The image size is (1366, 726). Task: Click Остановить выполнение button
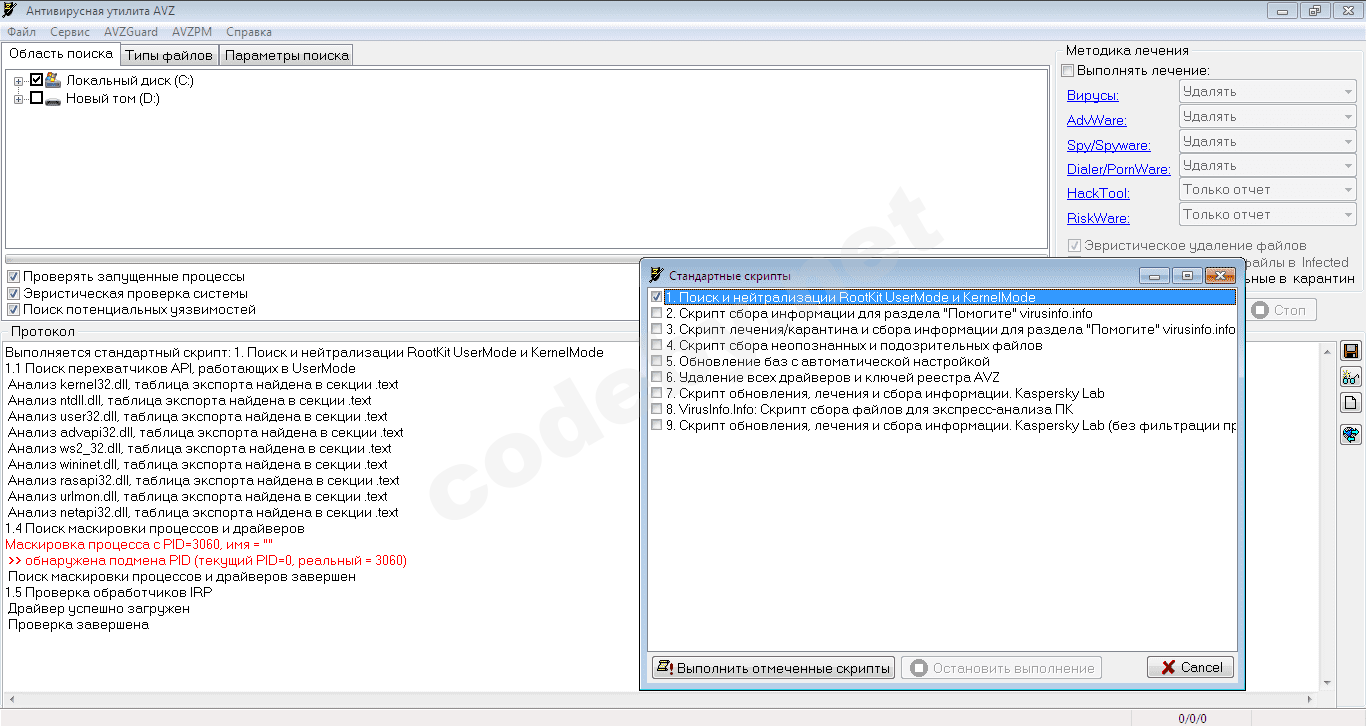(x=1002, y=668)
